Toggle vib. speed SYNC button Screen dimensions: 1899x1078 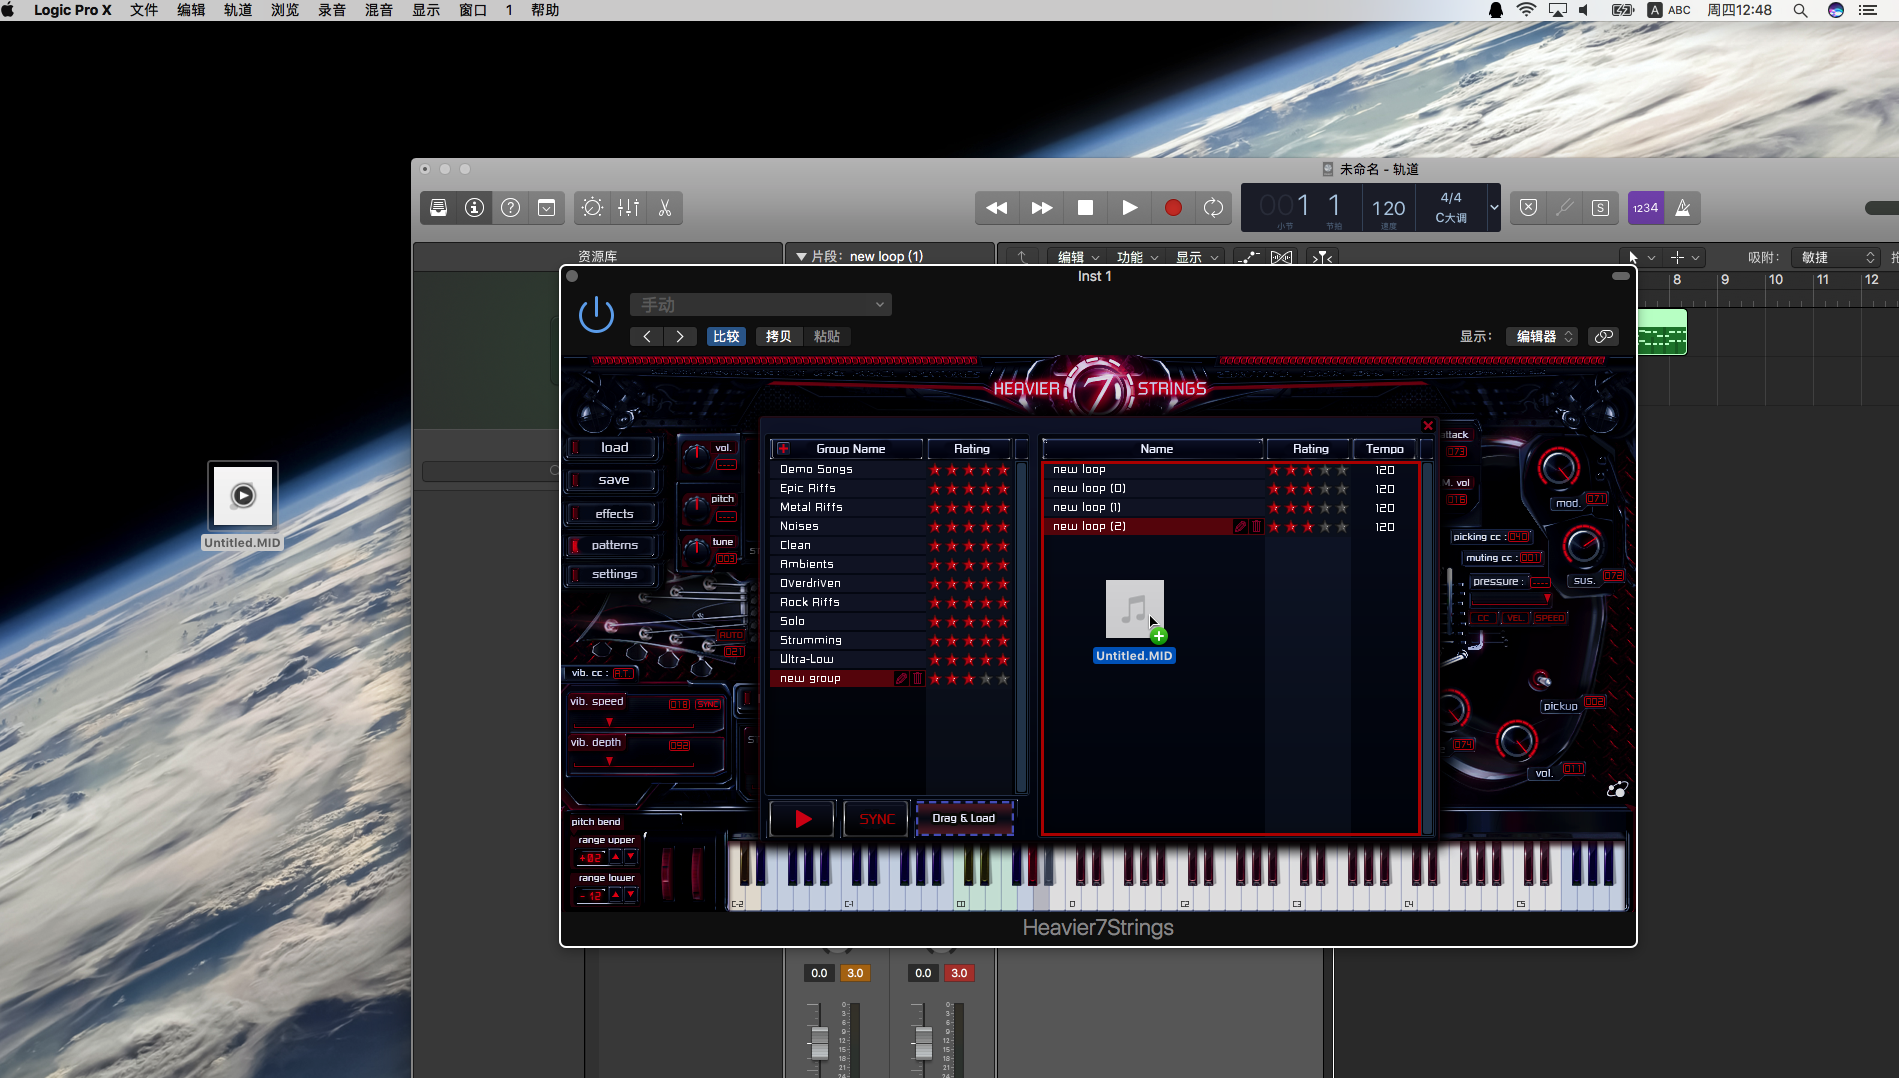(x=708, y=705)
